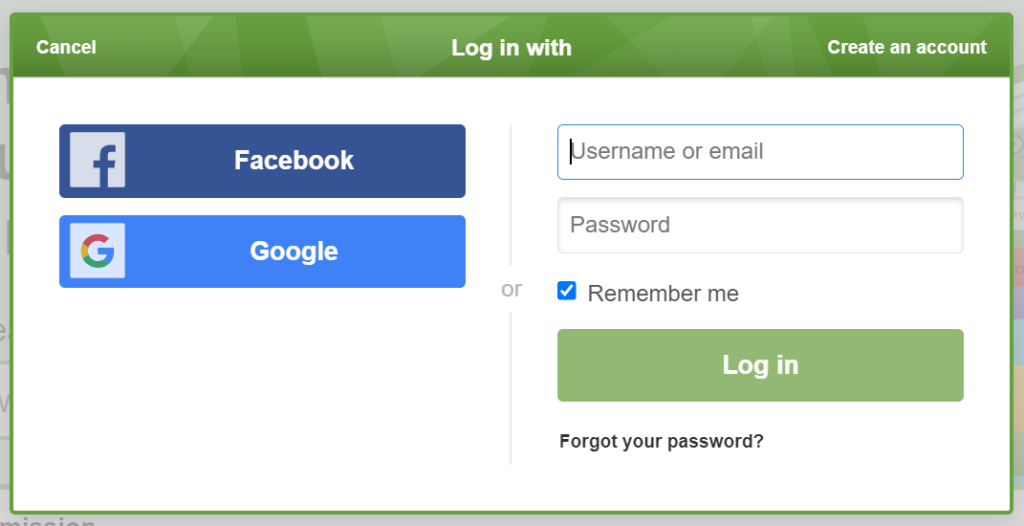The image size is (1024, 526).
Task: Focus the Username or email field
Action: pos(760,152)
